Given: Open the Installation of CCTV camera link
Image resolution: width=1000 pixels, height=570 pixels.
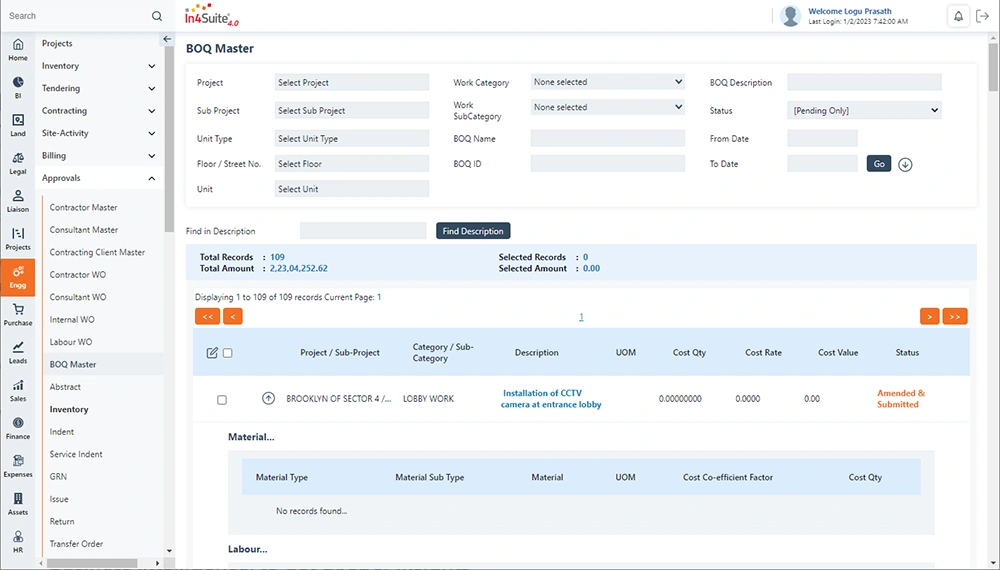Looking at the screenshot, I should [x=550, y=398].
